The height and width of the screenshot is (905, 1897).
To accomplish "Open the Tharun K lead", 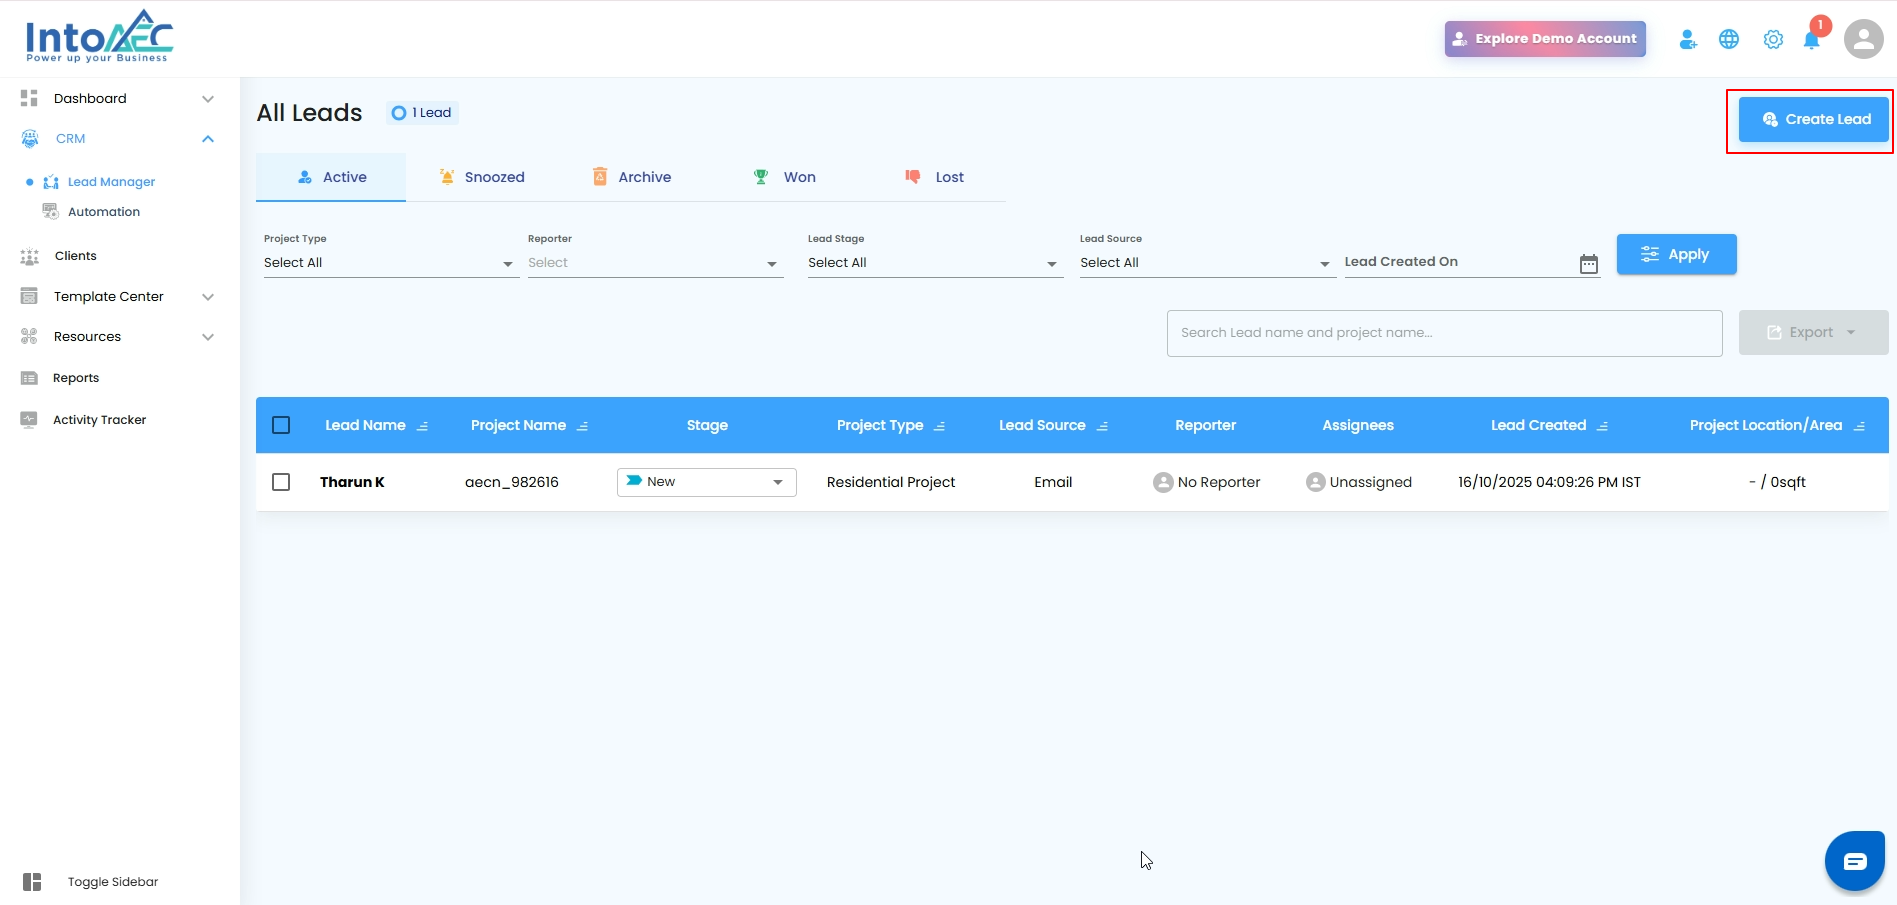I will [x=352, y=482].
